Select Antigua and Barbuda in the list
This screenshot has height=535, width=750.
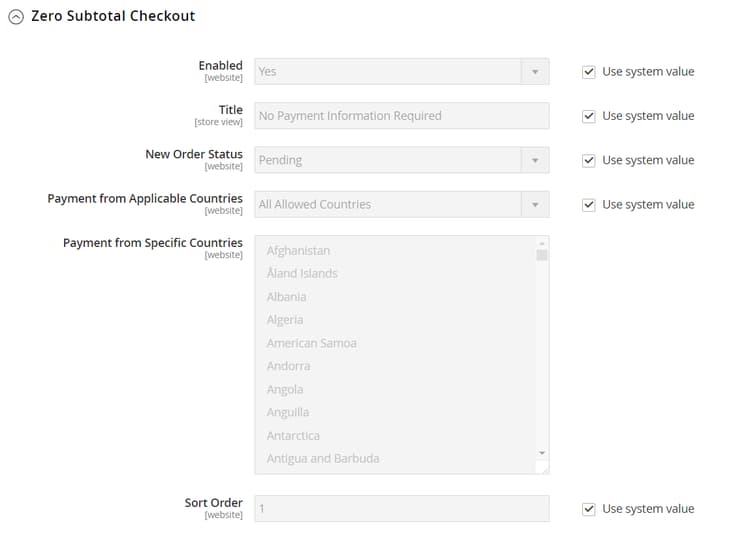(x=322, y=459)
